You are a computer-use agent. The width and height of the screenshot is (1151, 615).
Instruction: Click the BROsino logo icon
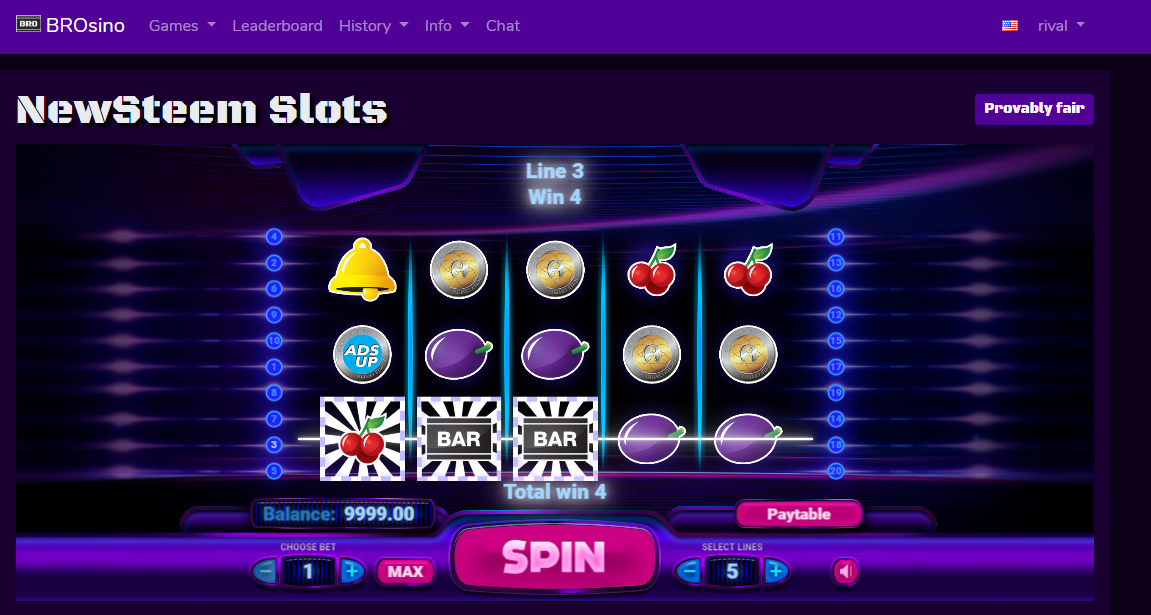click(29, 23)
